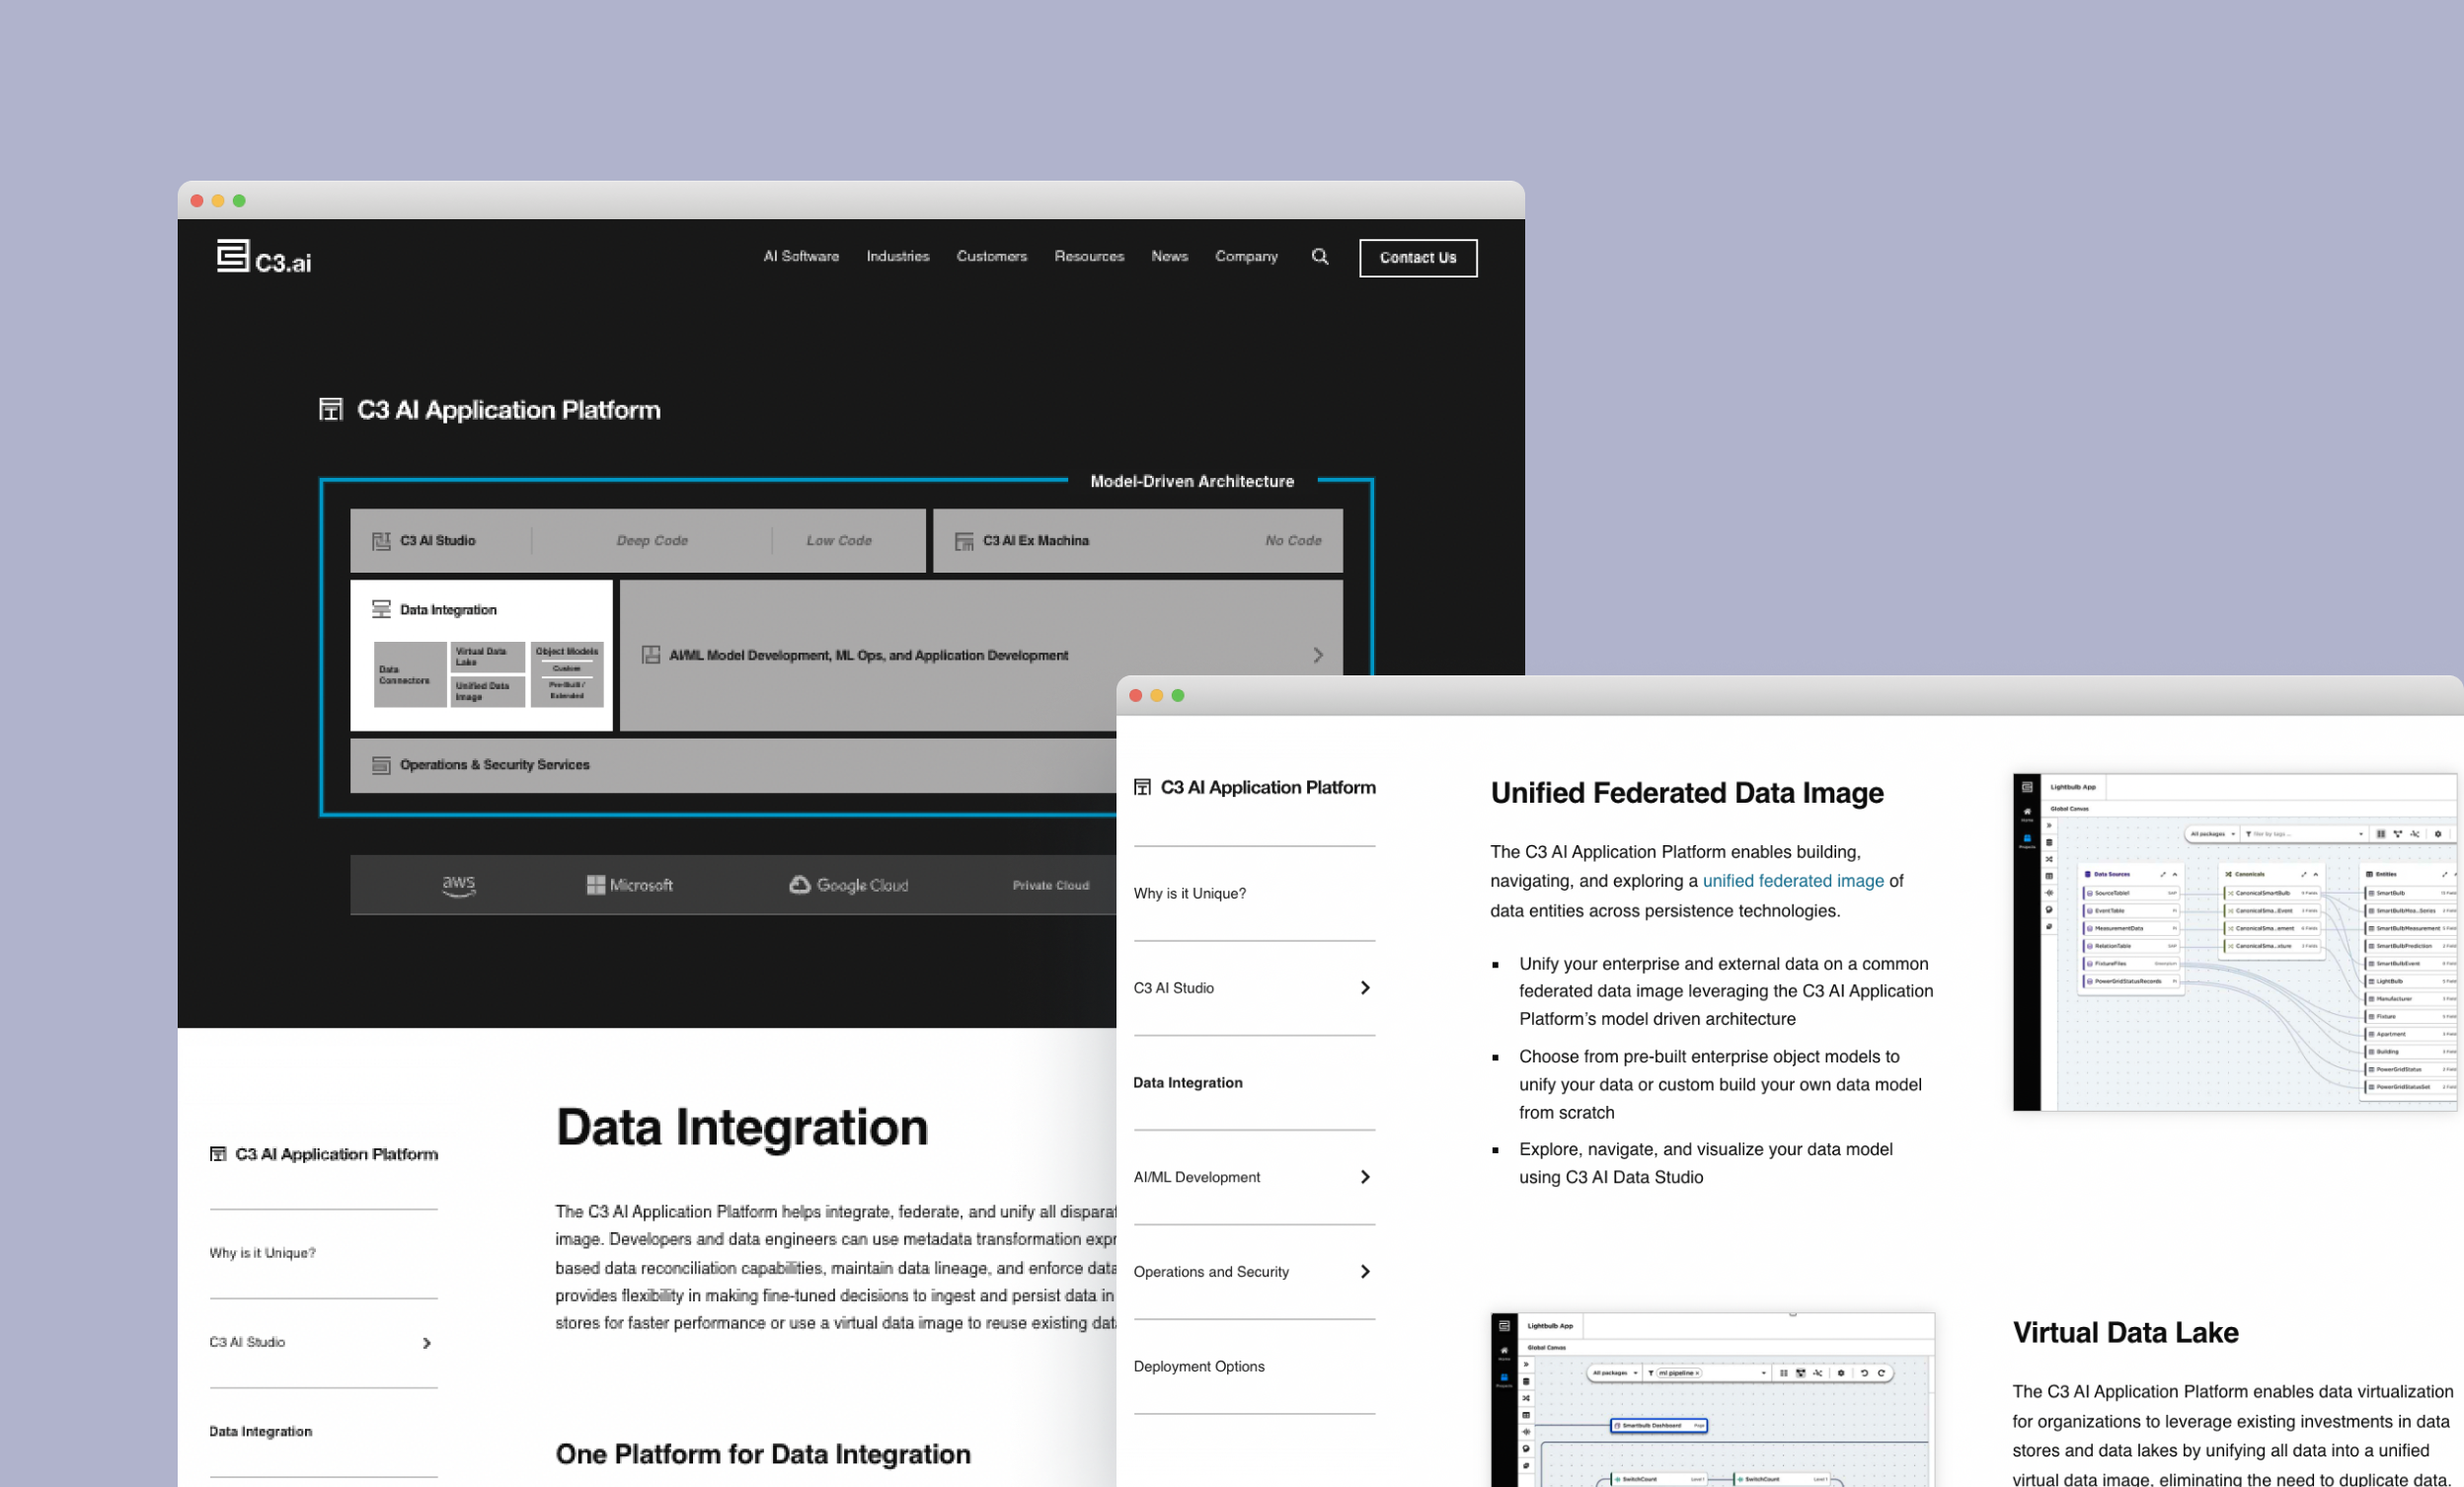Select Operations & Security Services bar
Image resolution: width=2464 pixels, height=1487 pixels.
[733, 766]
